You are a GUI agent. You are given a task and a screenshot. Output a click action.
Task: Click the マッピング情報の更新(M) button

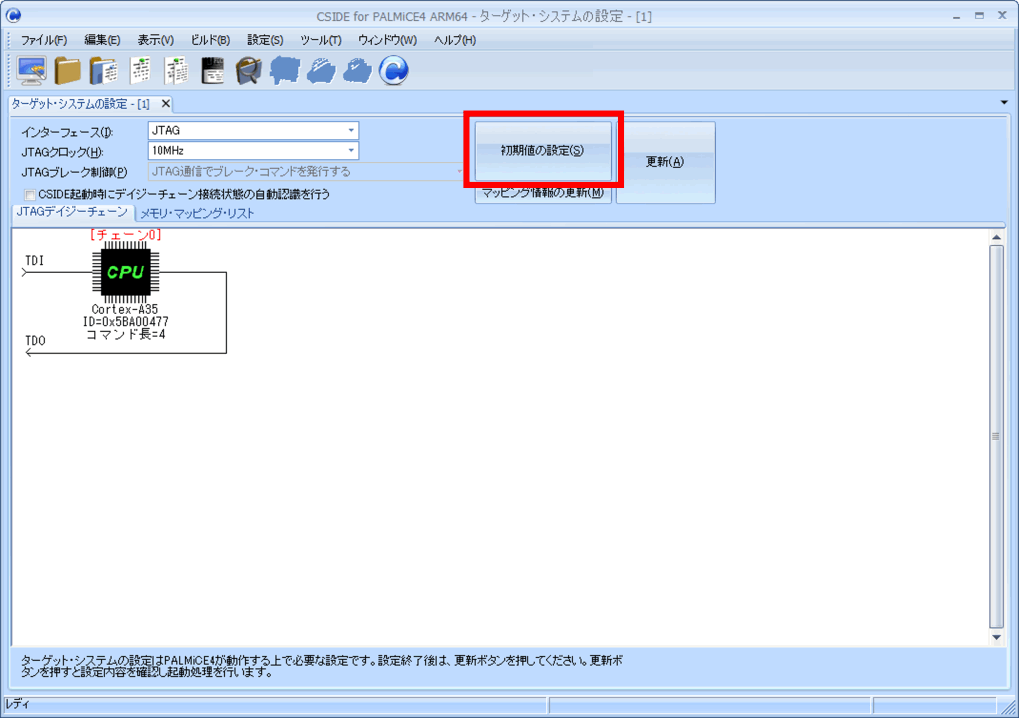[x=542, y=194]
